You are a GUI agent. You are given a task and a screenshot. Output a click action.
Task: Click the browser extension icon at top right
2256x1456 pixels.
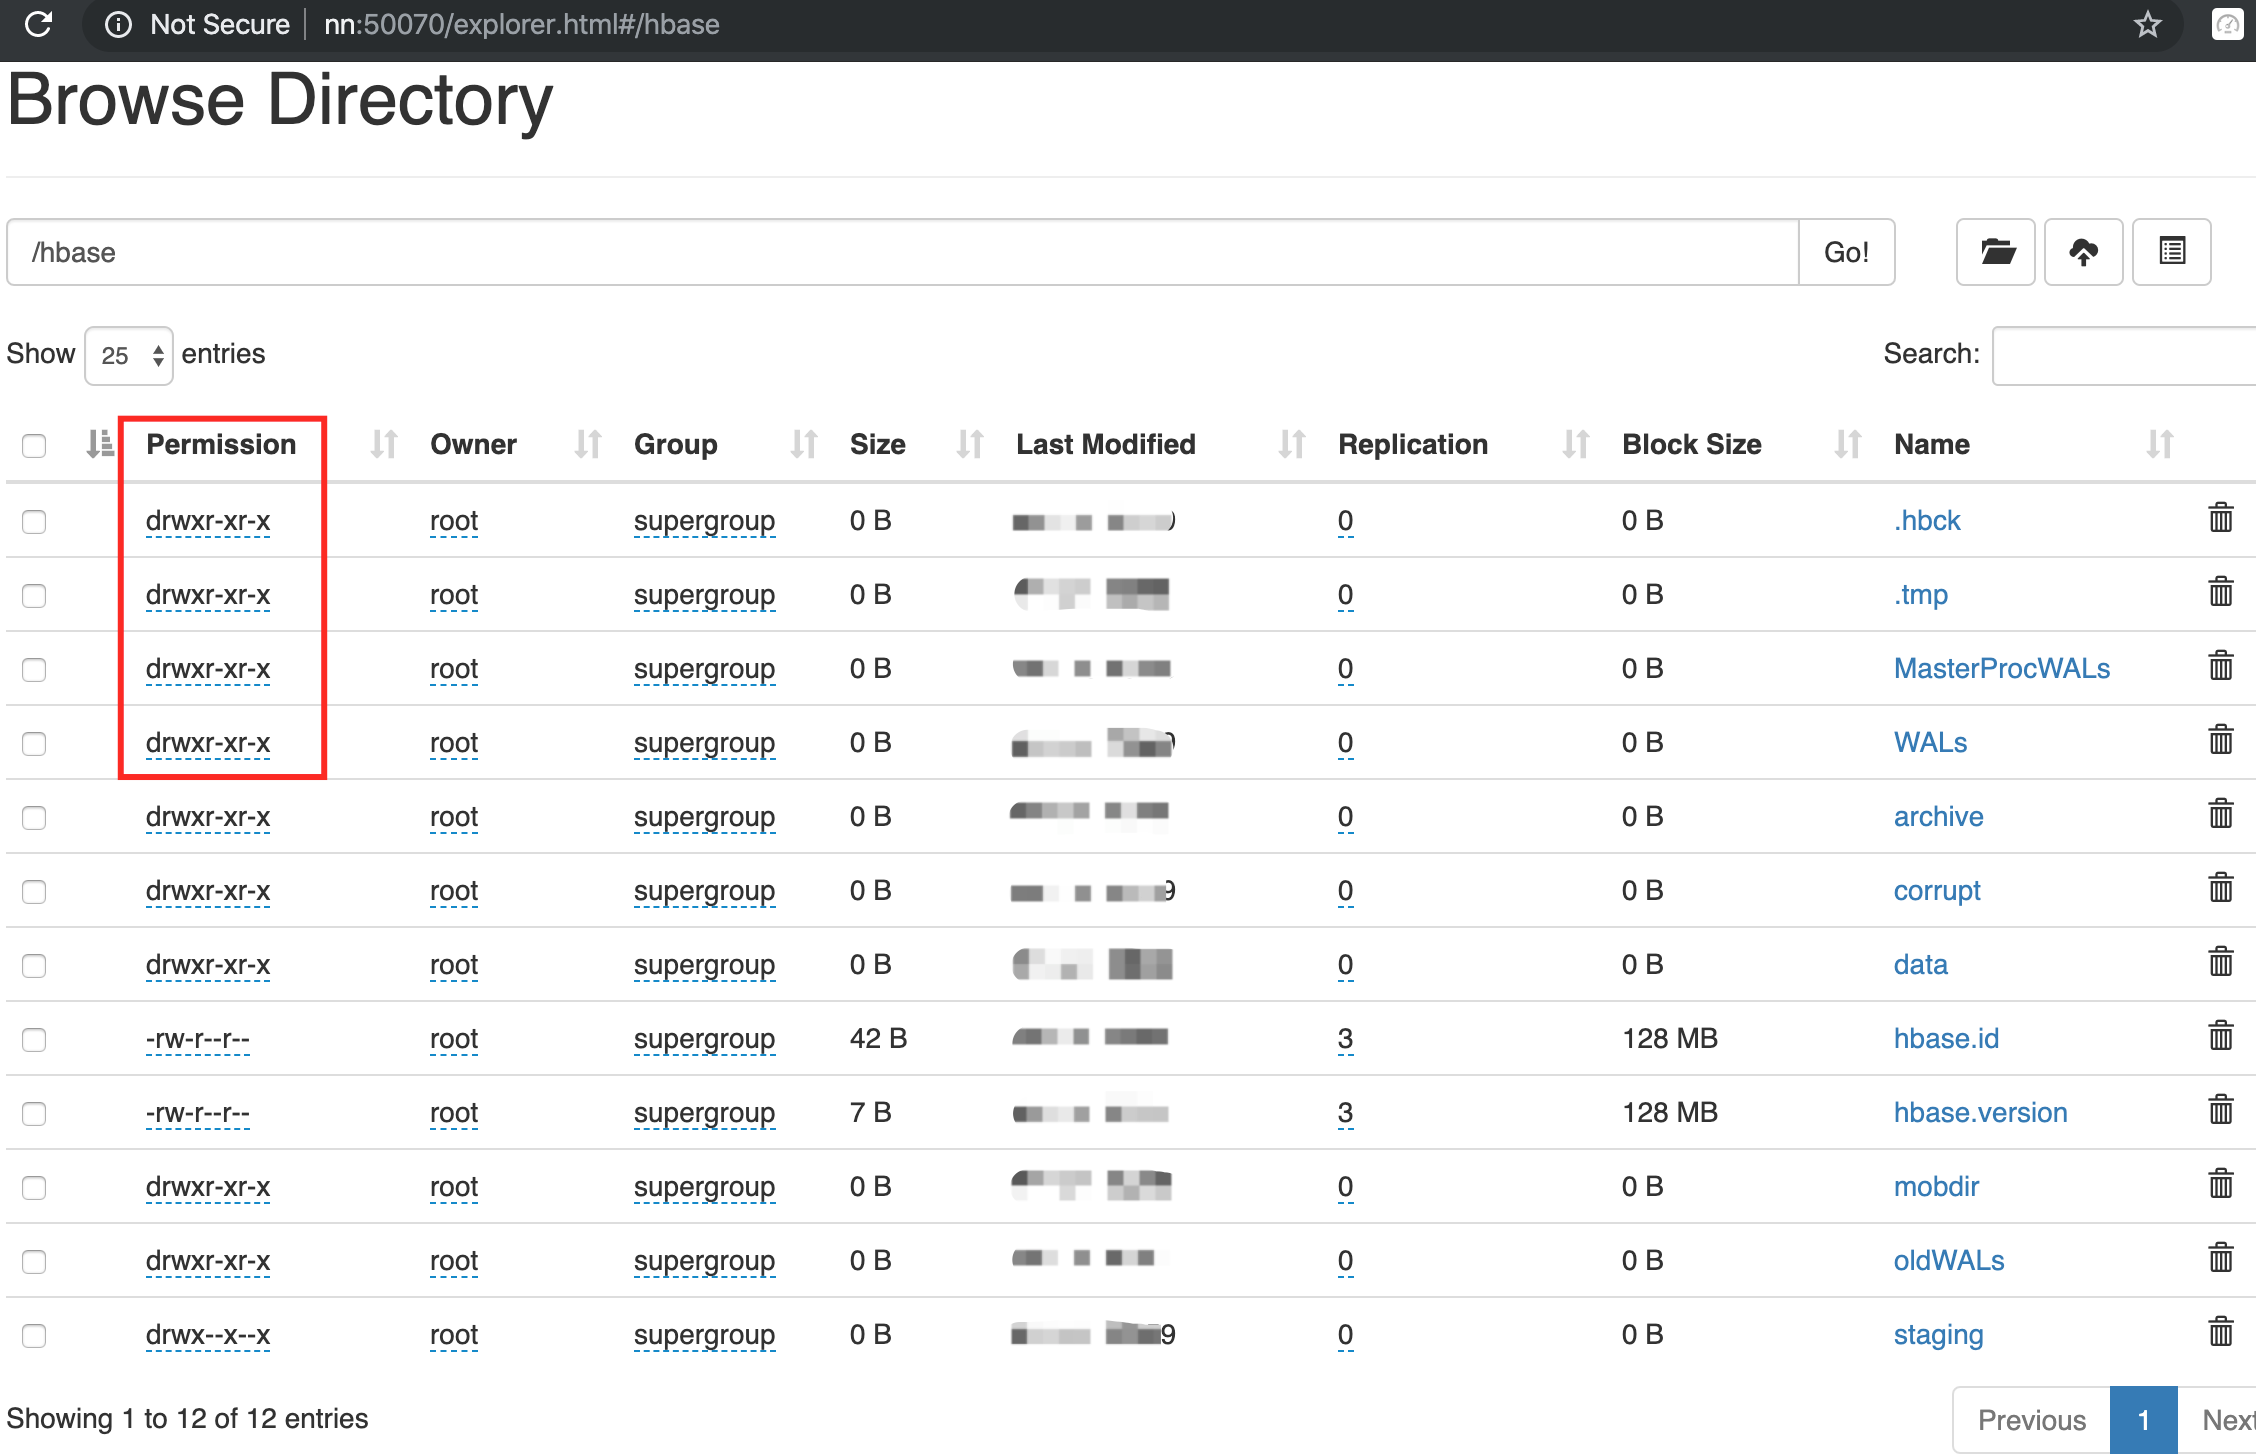tap(2227, 24)
